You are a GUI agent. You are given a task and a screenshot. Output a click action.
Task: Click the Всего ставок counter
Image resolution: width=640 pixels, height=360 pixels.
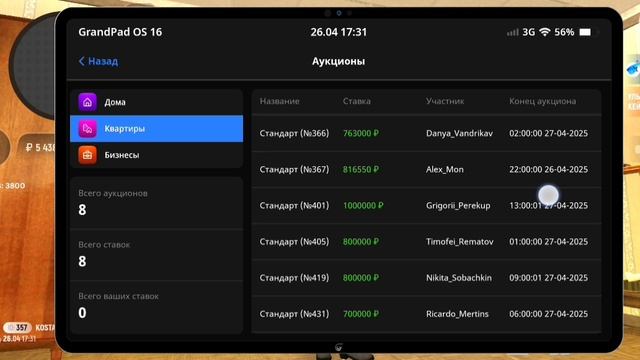156,255
